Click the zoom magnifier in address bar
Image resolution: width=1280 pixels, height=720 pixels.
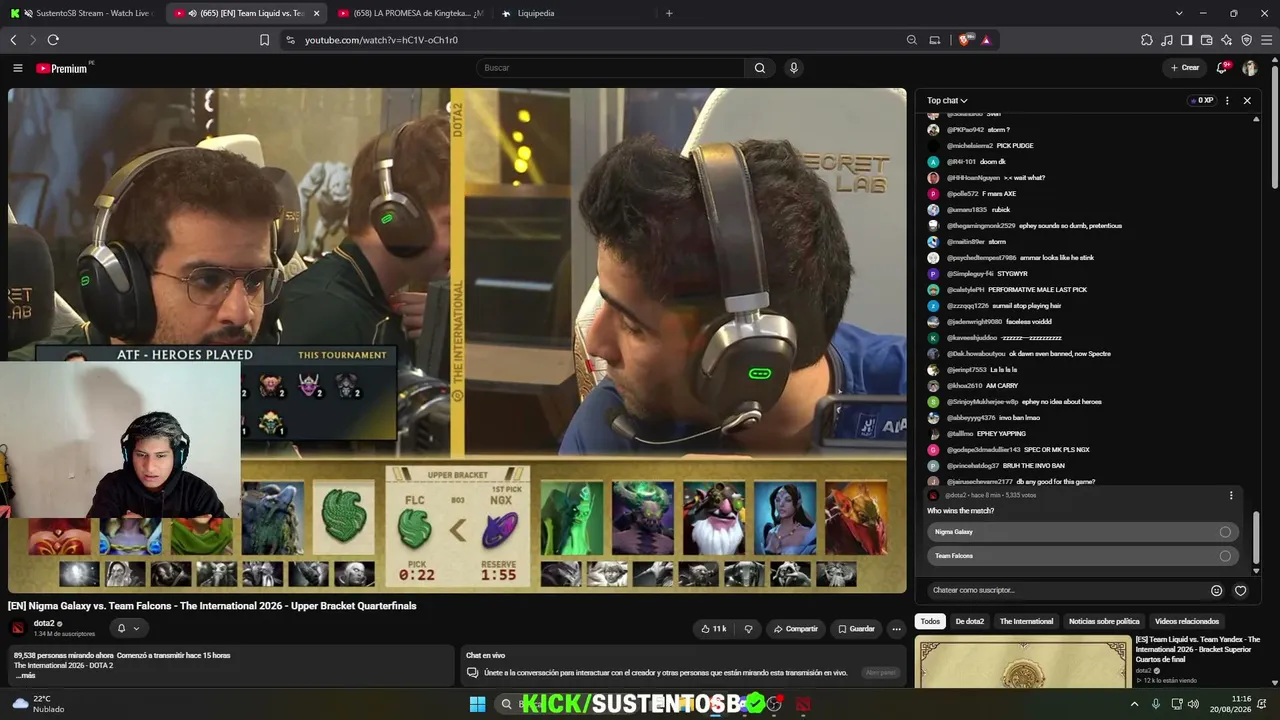[912, 40]
